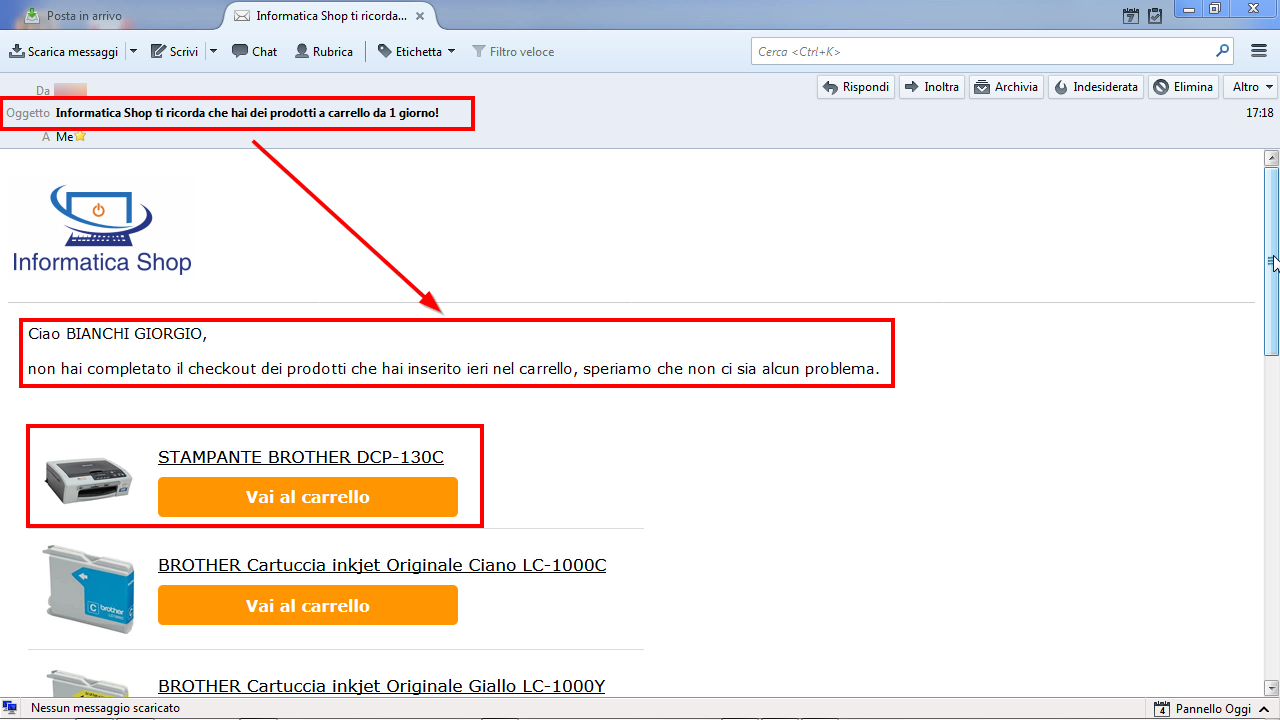Click the 17:18 message time

click(1260, 113)
